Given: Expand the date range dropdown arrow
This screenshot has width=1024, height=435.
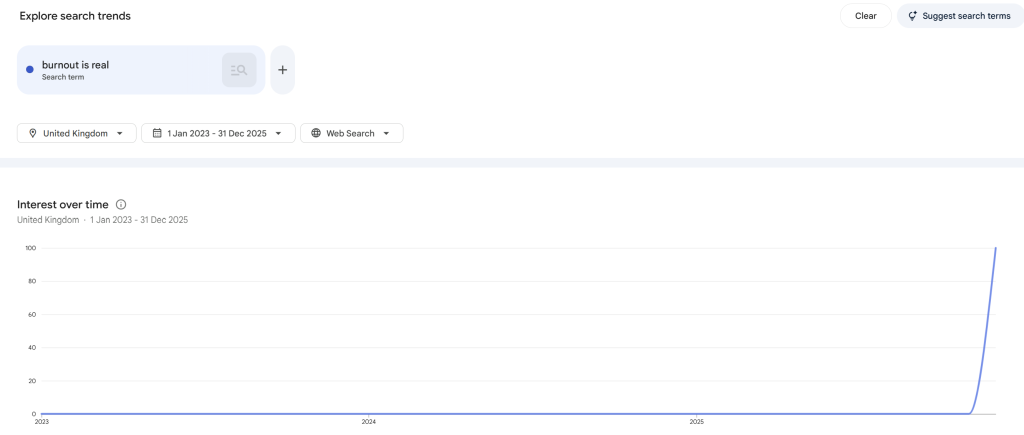Looking at the screenshot, I should 279,133.
